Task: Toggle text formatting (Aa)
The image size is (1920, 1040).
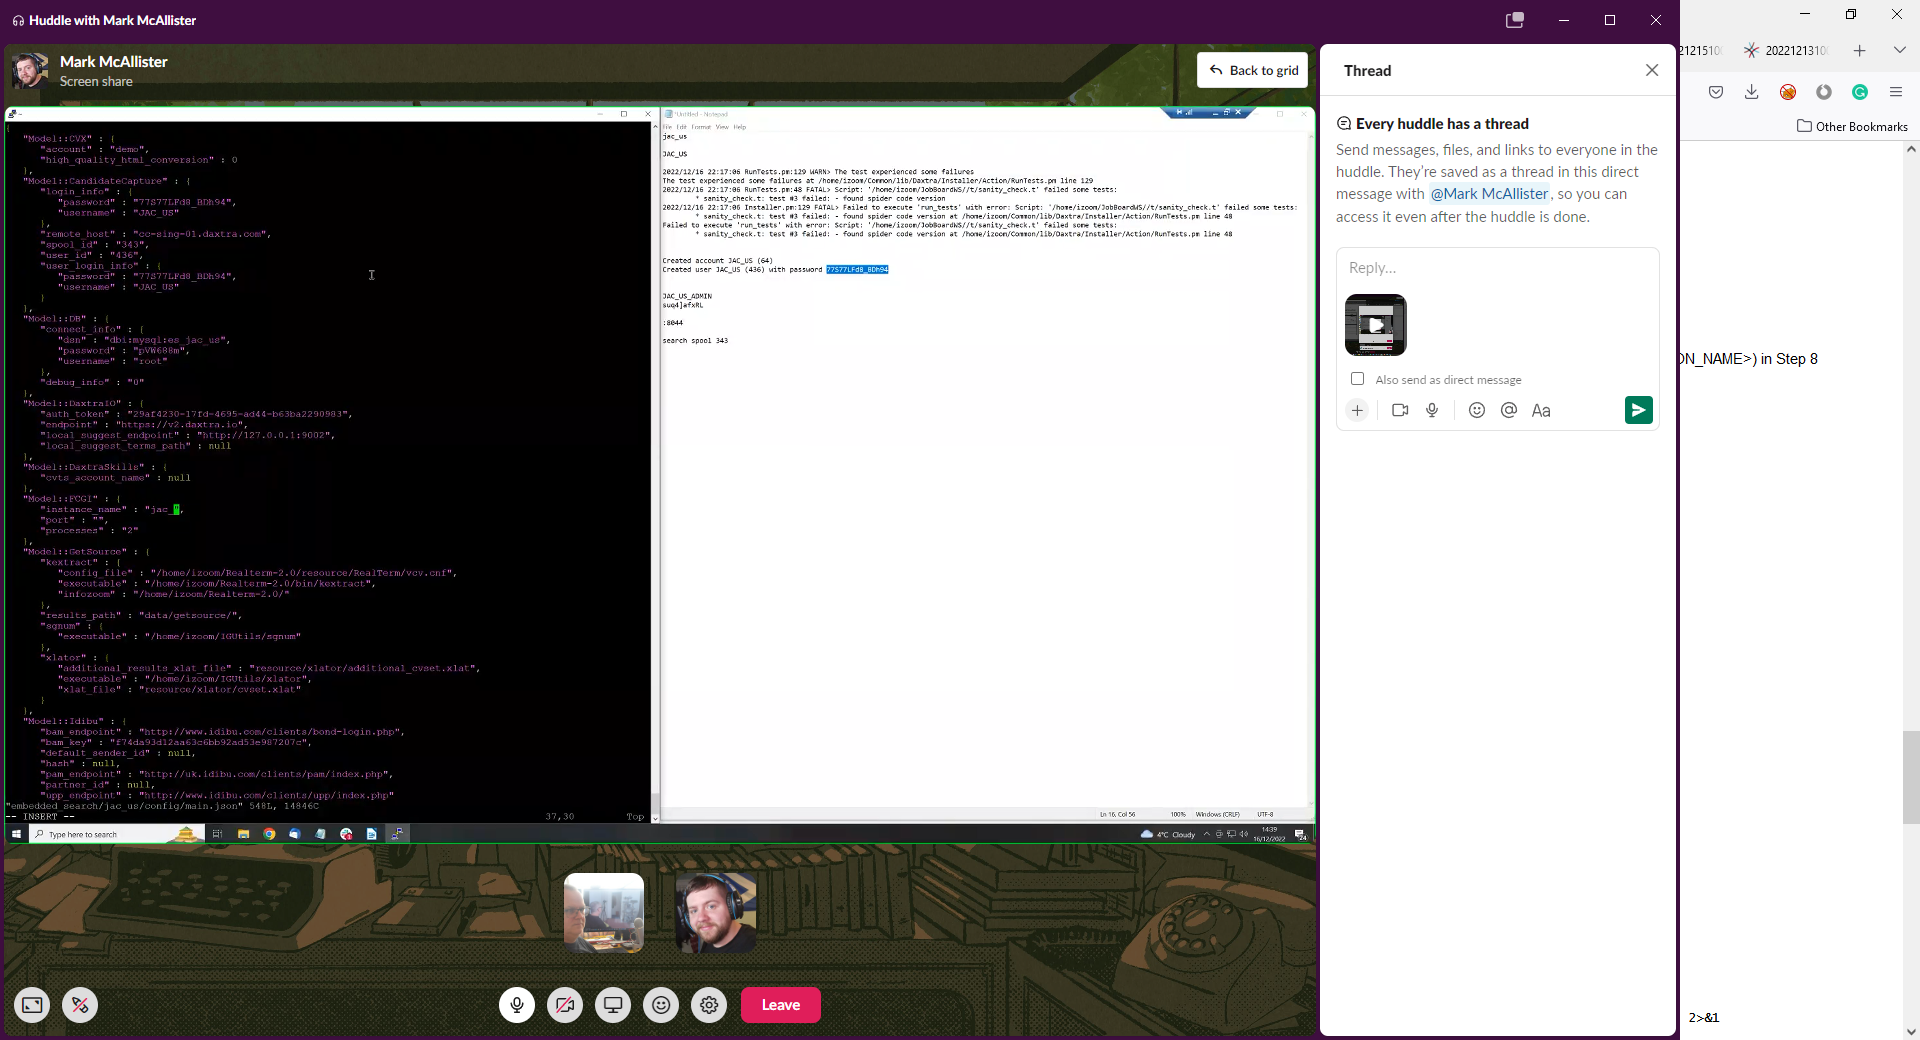Action: [1541, 410]
